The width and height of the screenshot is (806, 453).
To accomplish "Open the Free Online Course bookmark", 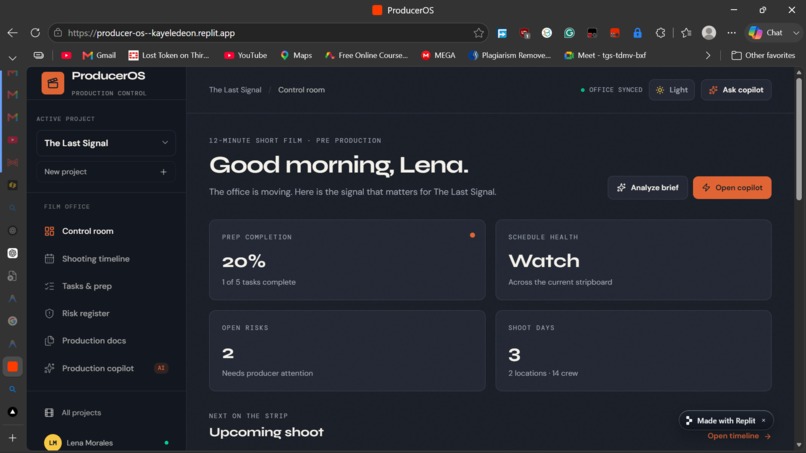I will click(367, 55).
